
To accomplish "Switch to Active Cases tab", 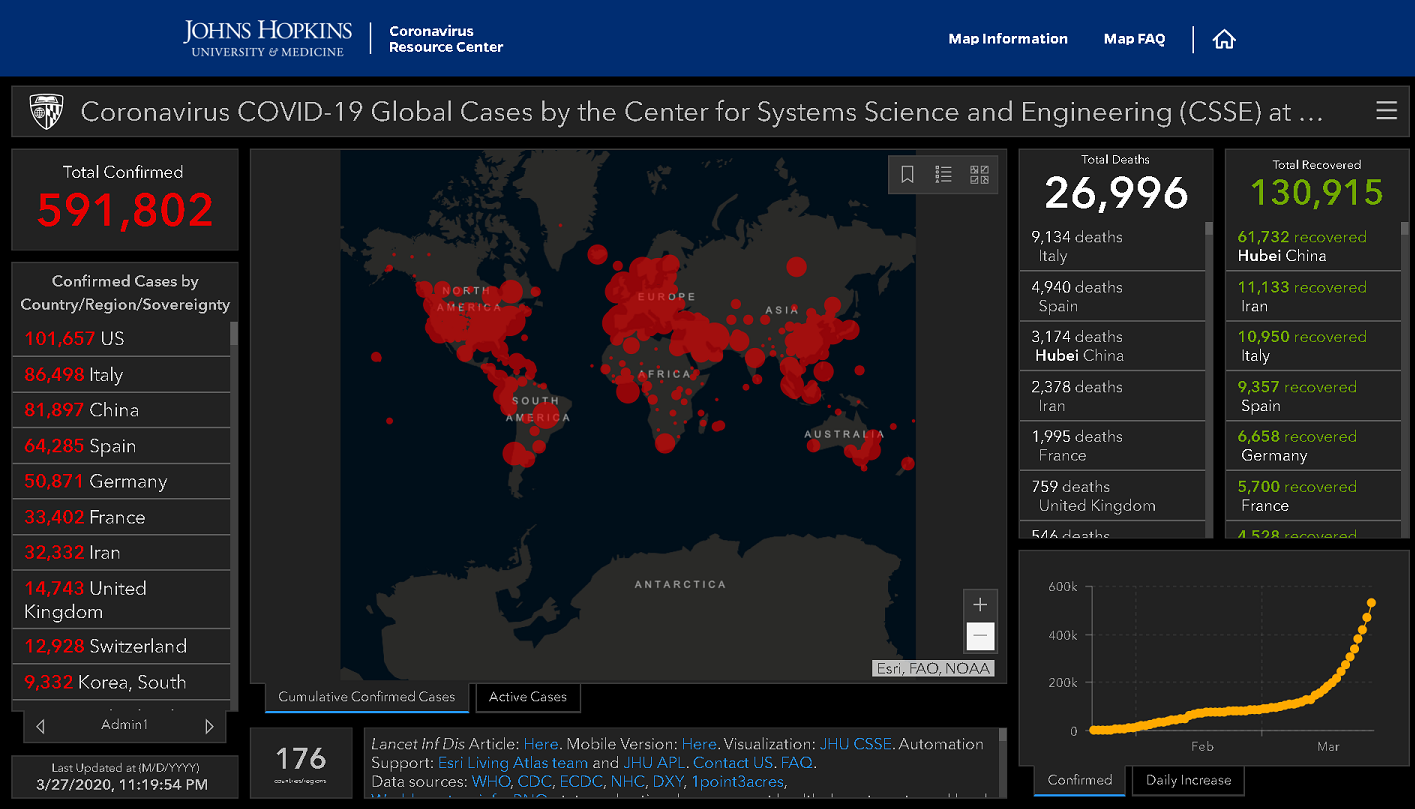I will point(528,697).
